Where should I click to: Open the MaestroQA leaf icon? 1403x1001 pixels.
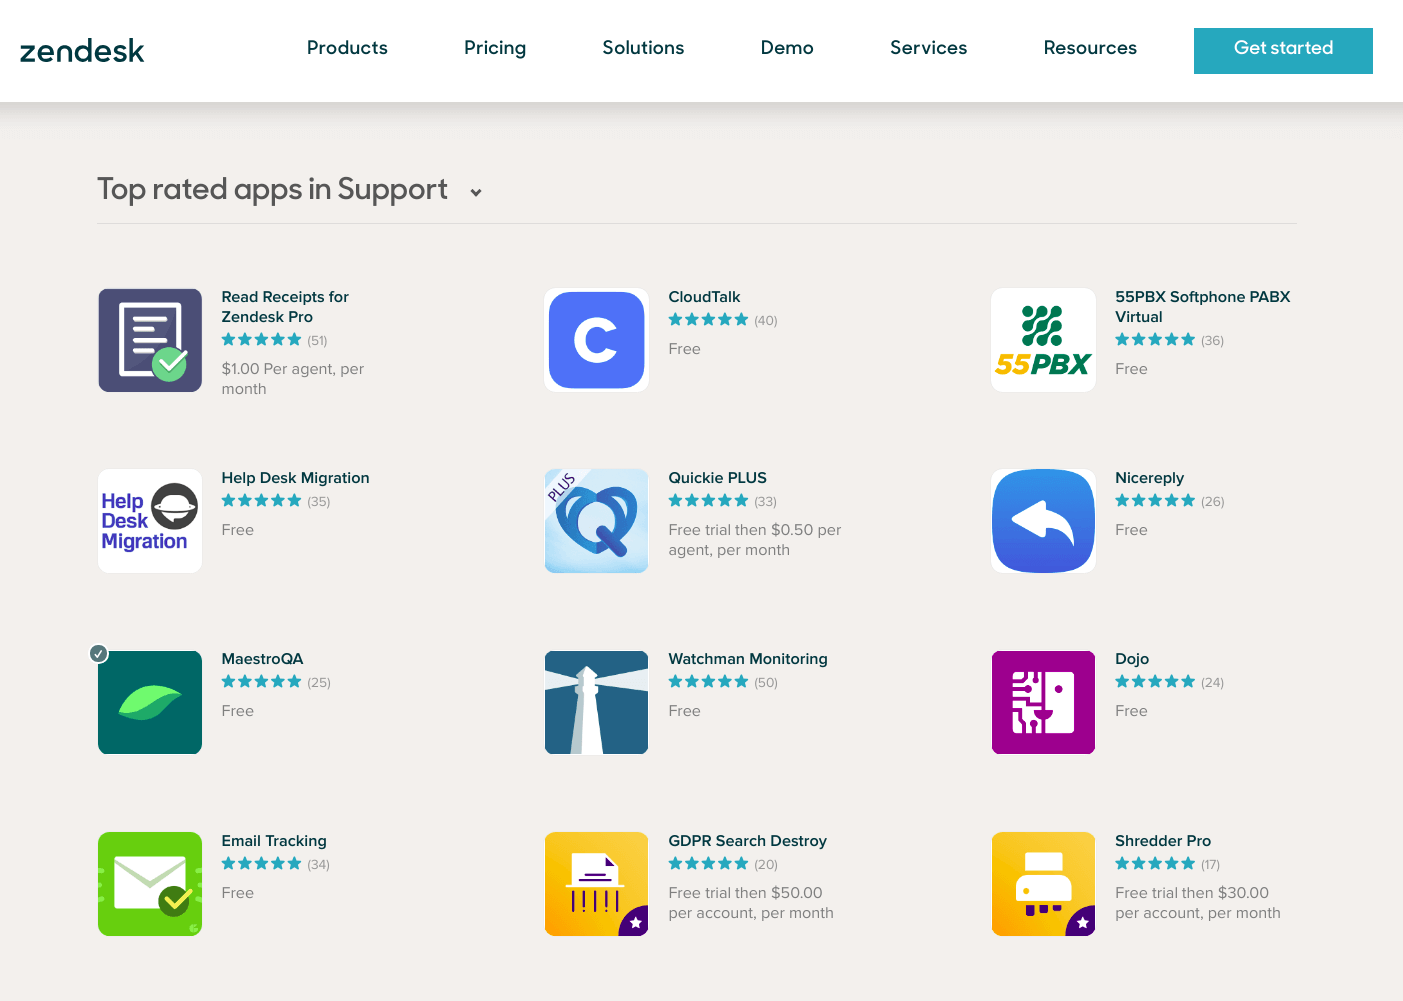click(x=150, y=702)
